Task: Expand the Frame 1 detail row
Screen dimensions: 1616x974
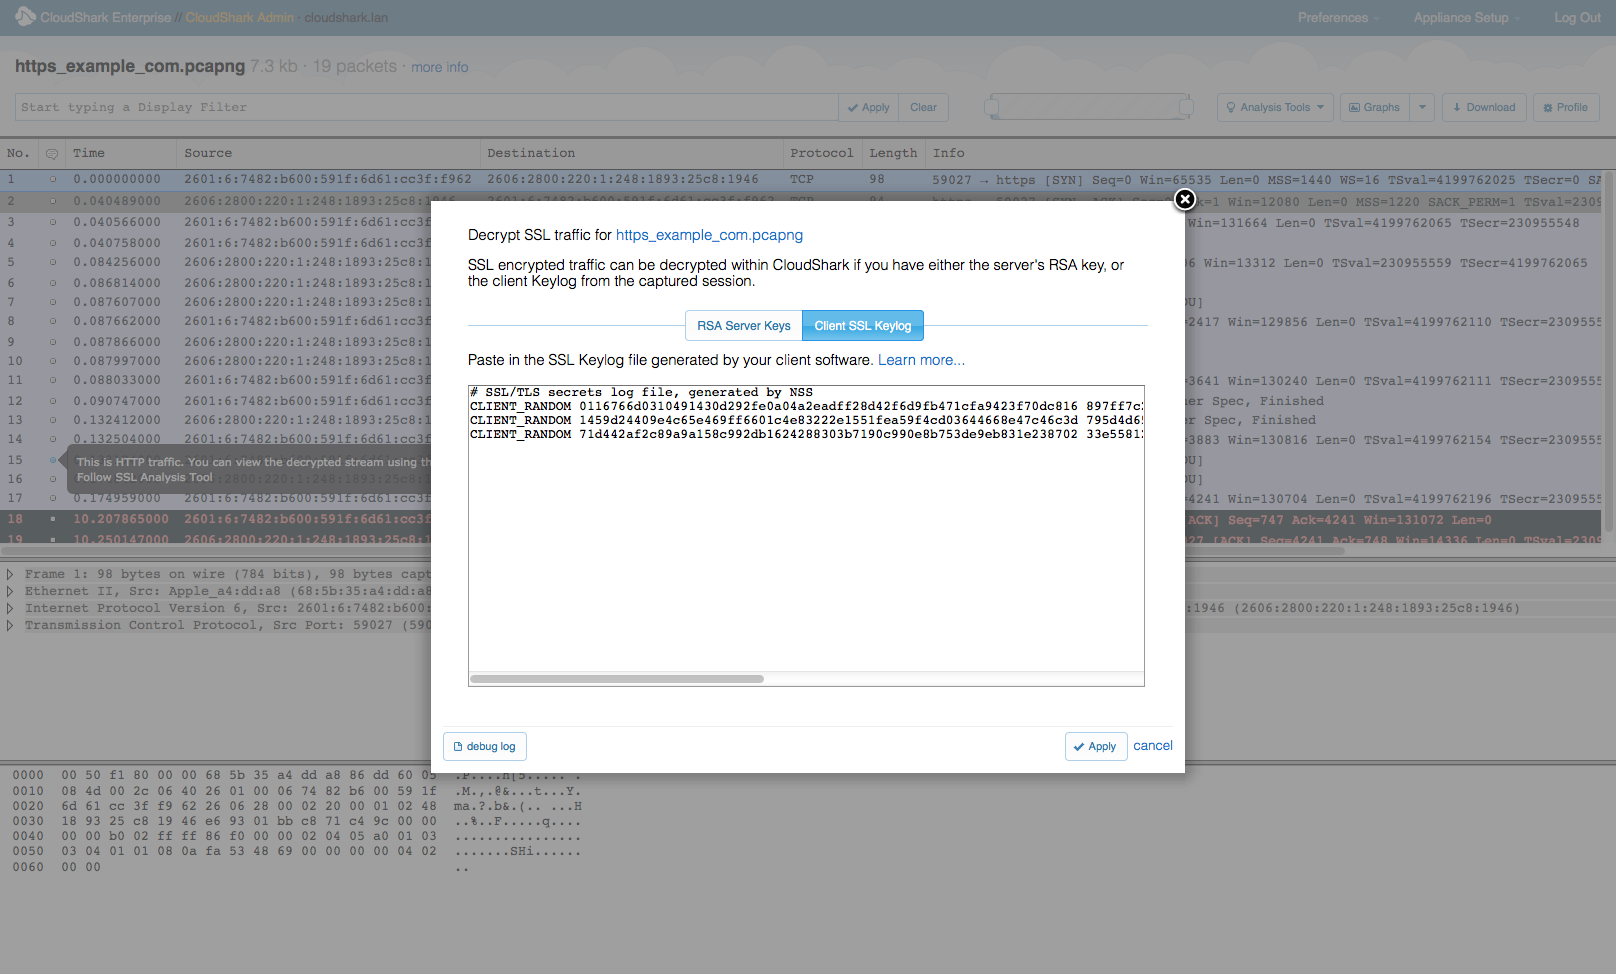Action: tap(10, 575)
